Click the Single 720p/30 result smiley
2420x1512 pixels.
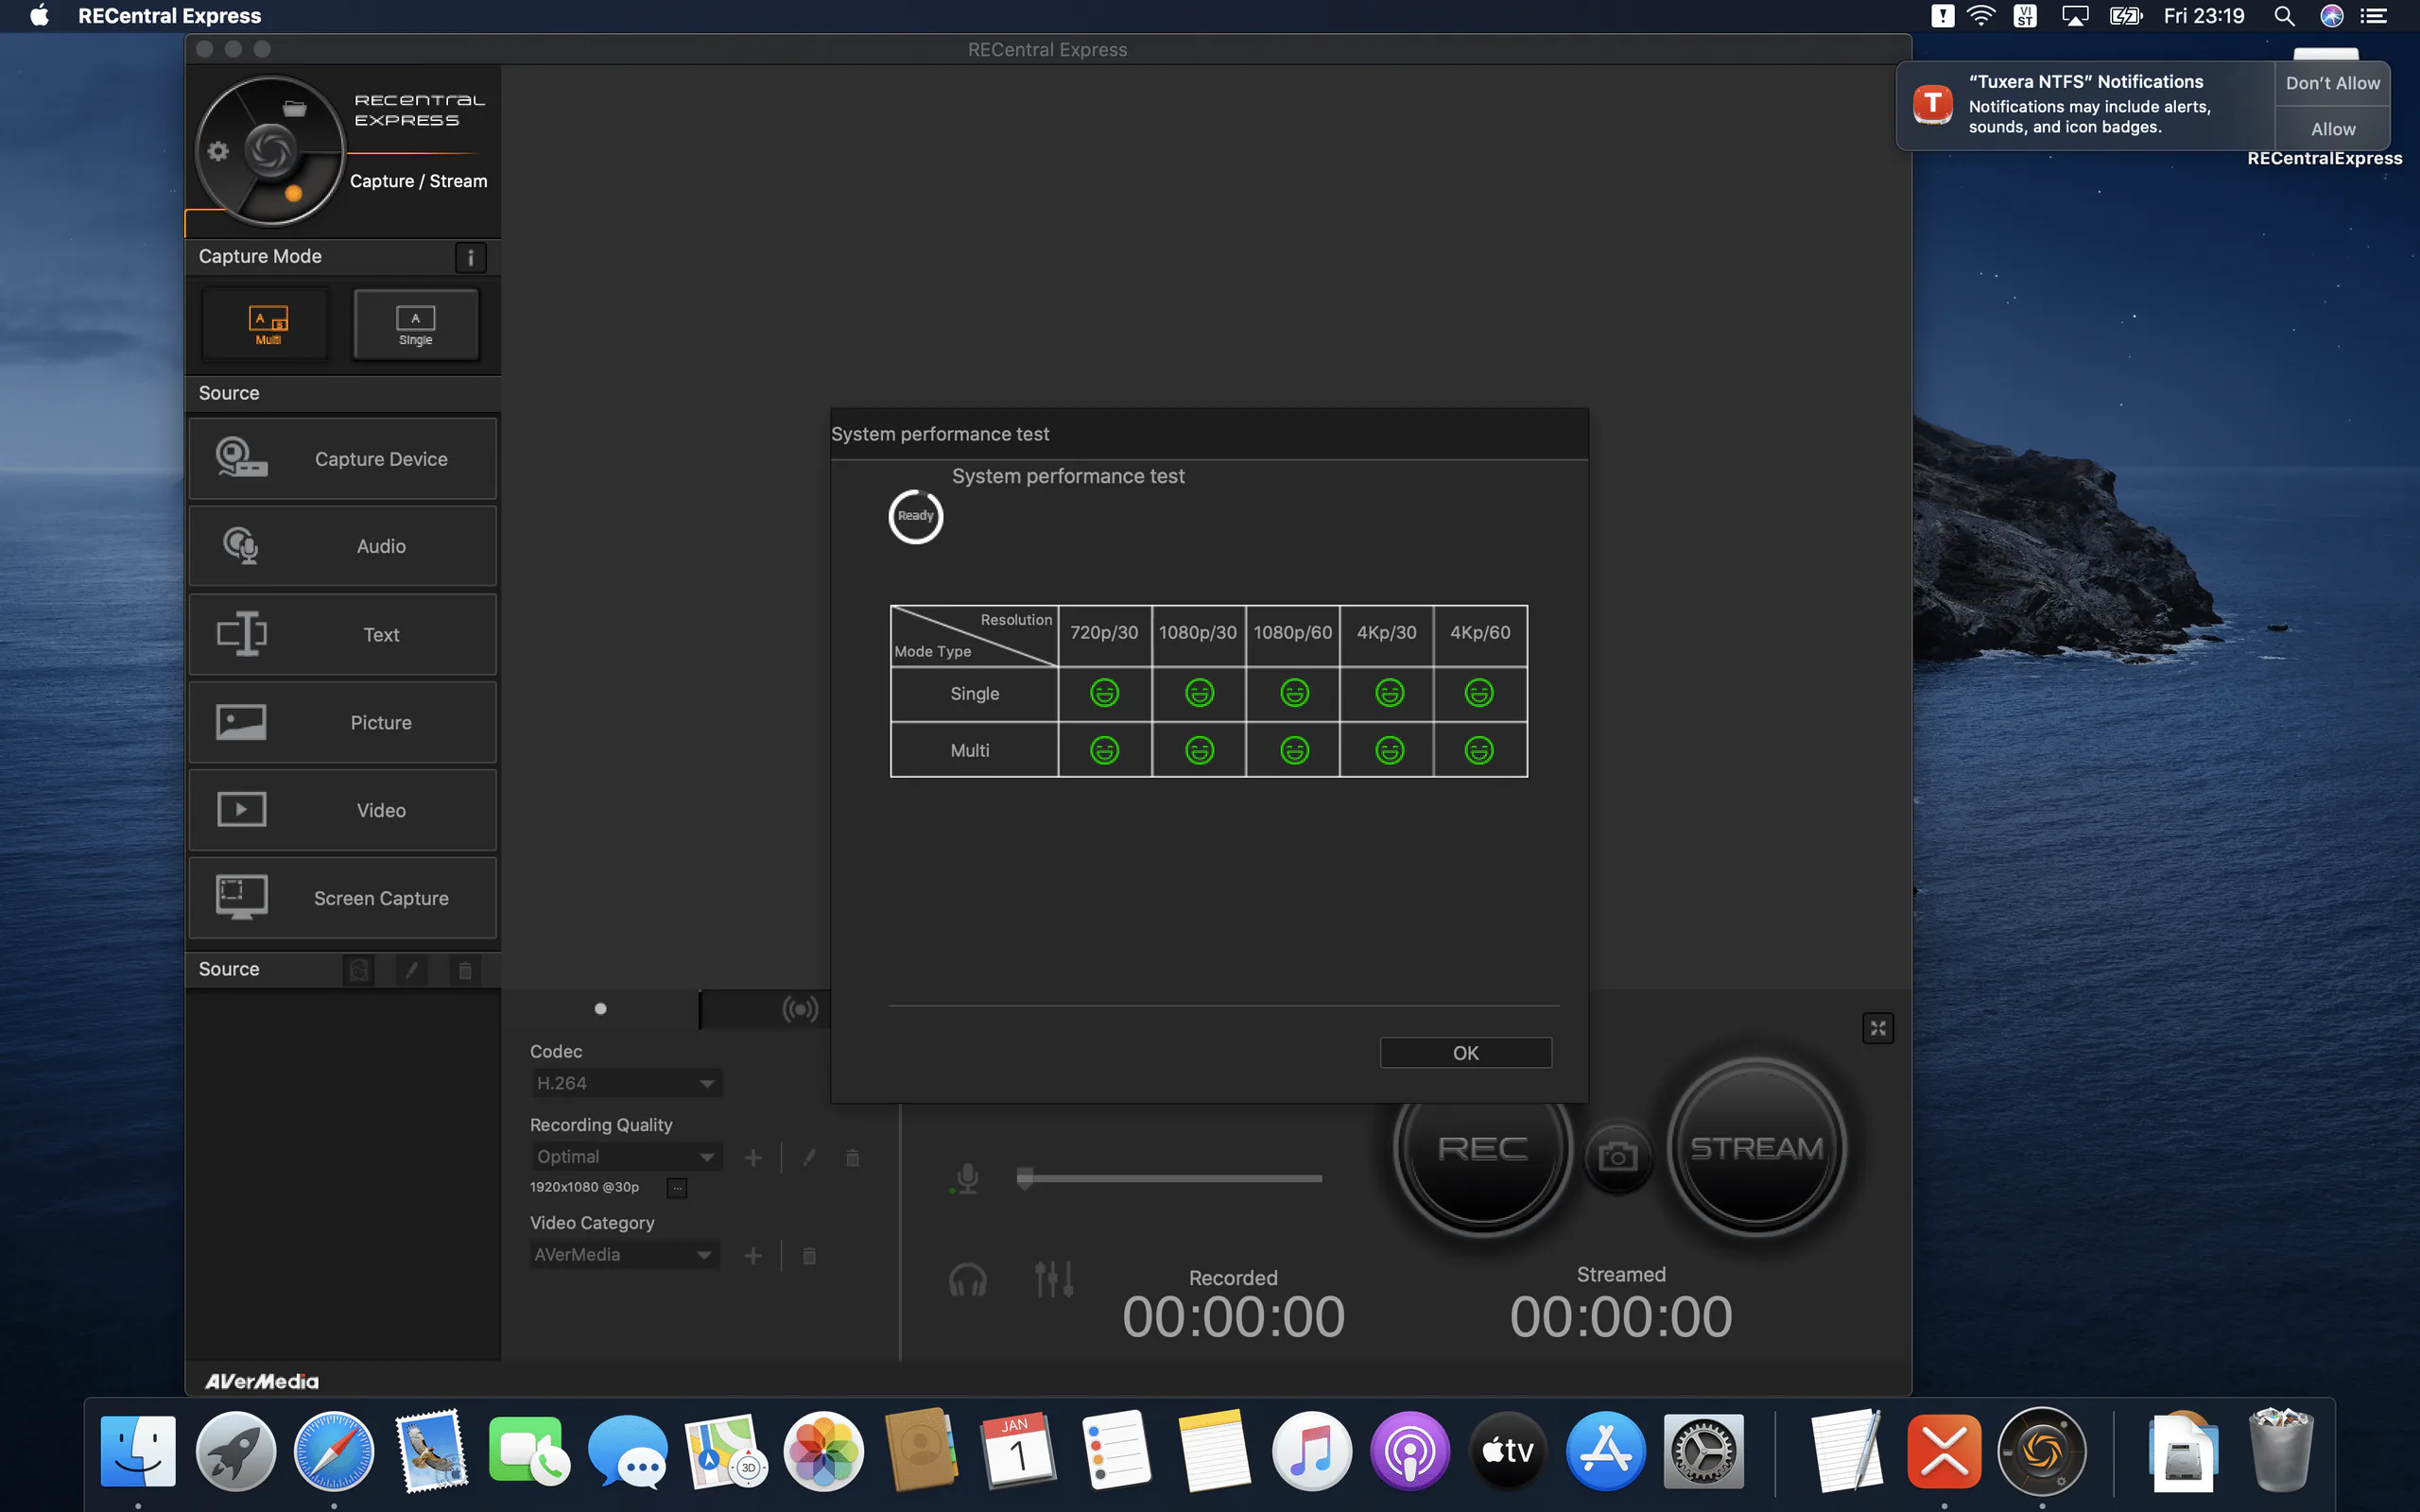point(1104,693)
